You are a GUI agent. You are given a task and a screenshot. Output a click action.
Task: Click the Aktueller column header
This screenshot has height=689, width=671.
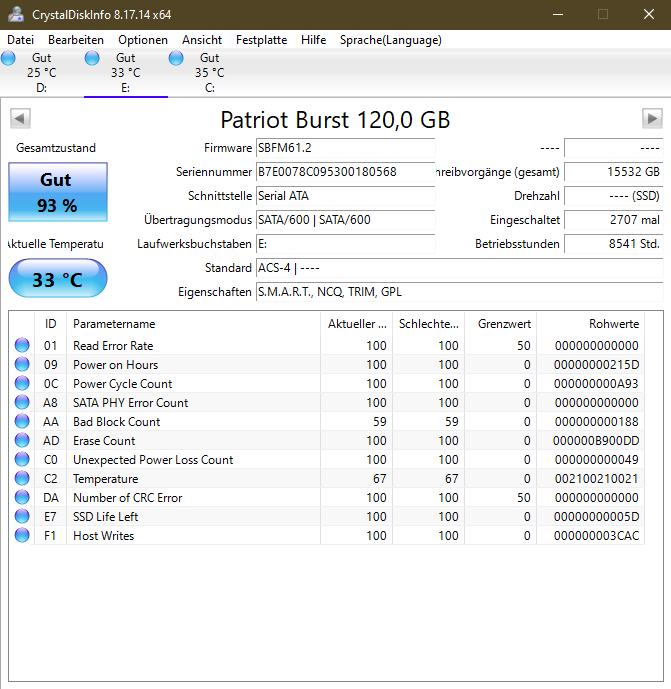(x=357, y=324)
